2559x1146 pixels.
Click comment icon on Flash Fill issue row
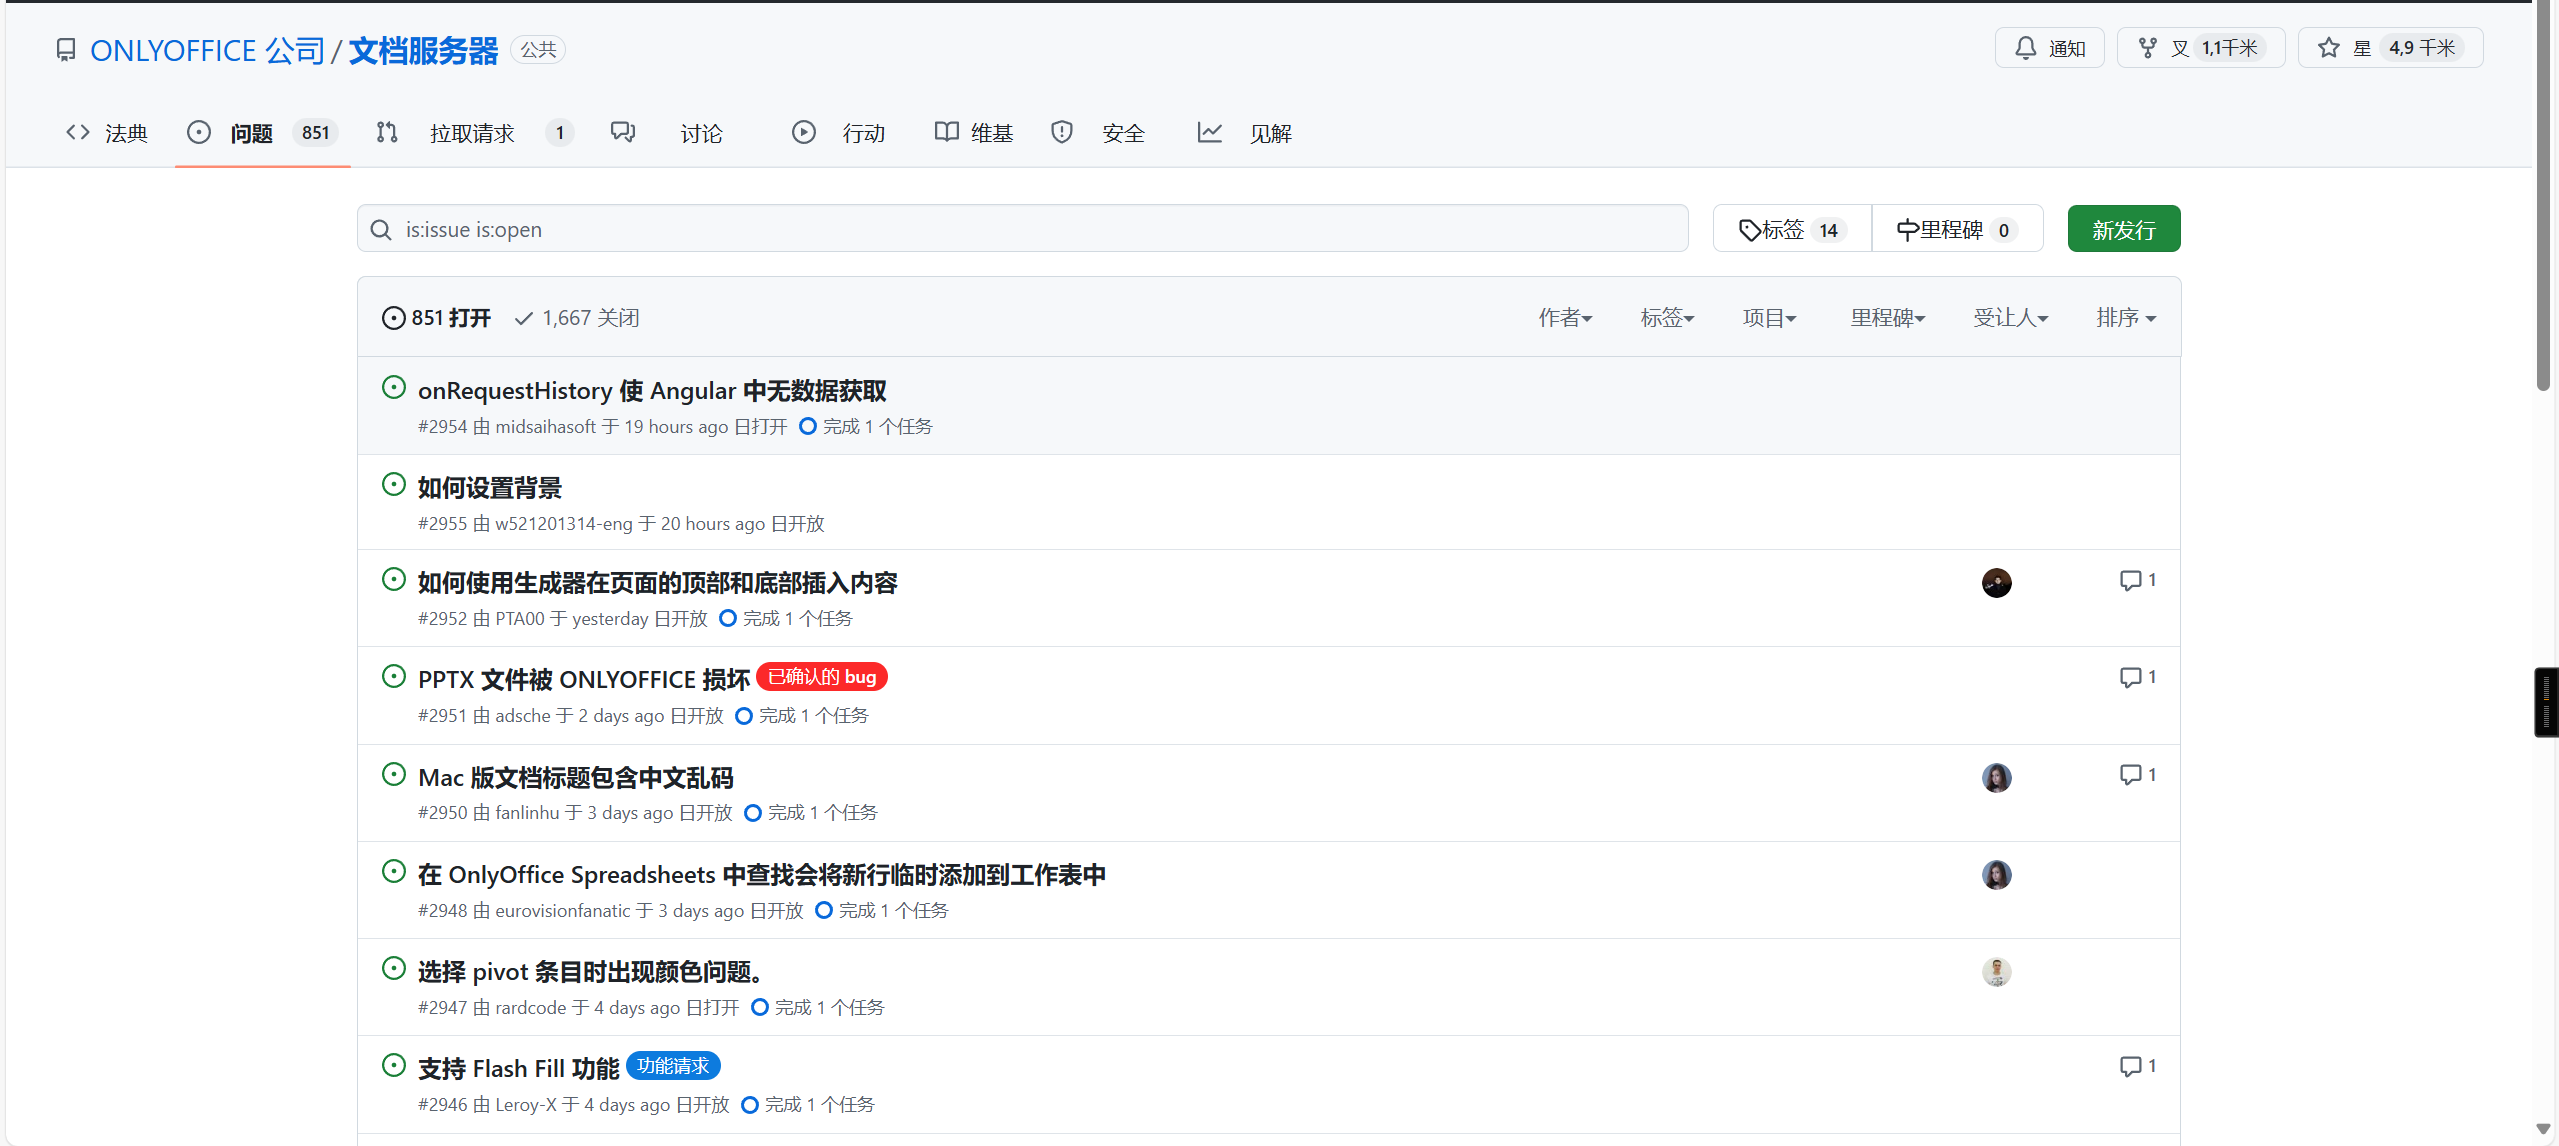[2130, 1066]
